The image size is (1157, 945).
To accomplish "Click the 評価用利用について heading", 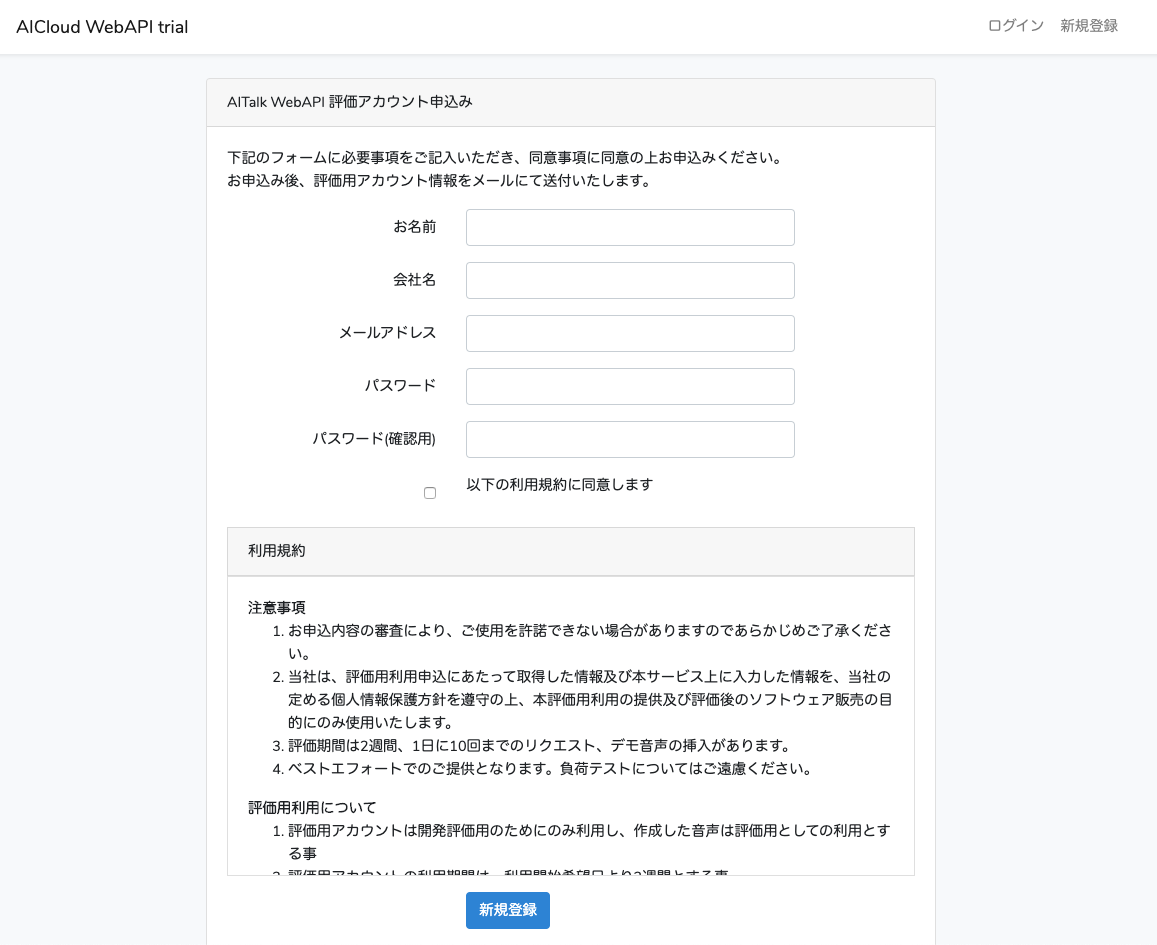I will click(x=312, y=808).
